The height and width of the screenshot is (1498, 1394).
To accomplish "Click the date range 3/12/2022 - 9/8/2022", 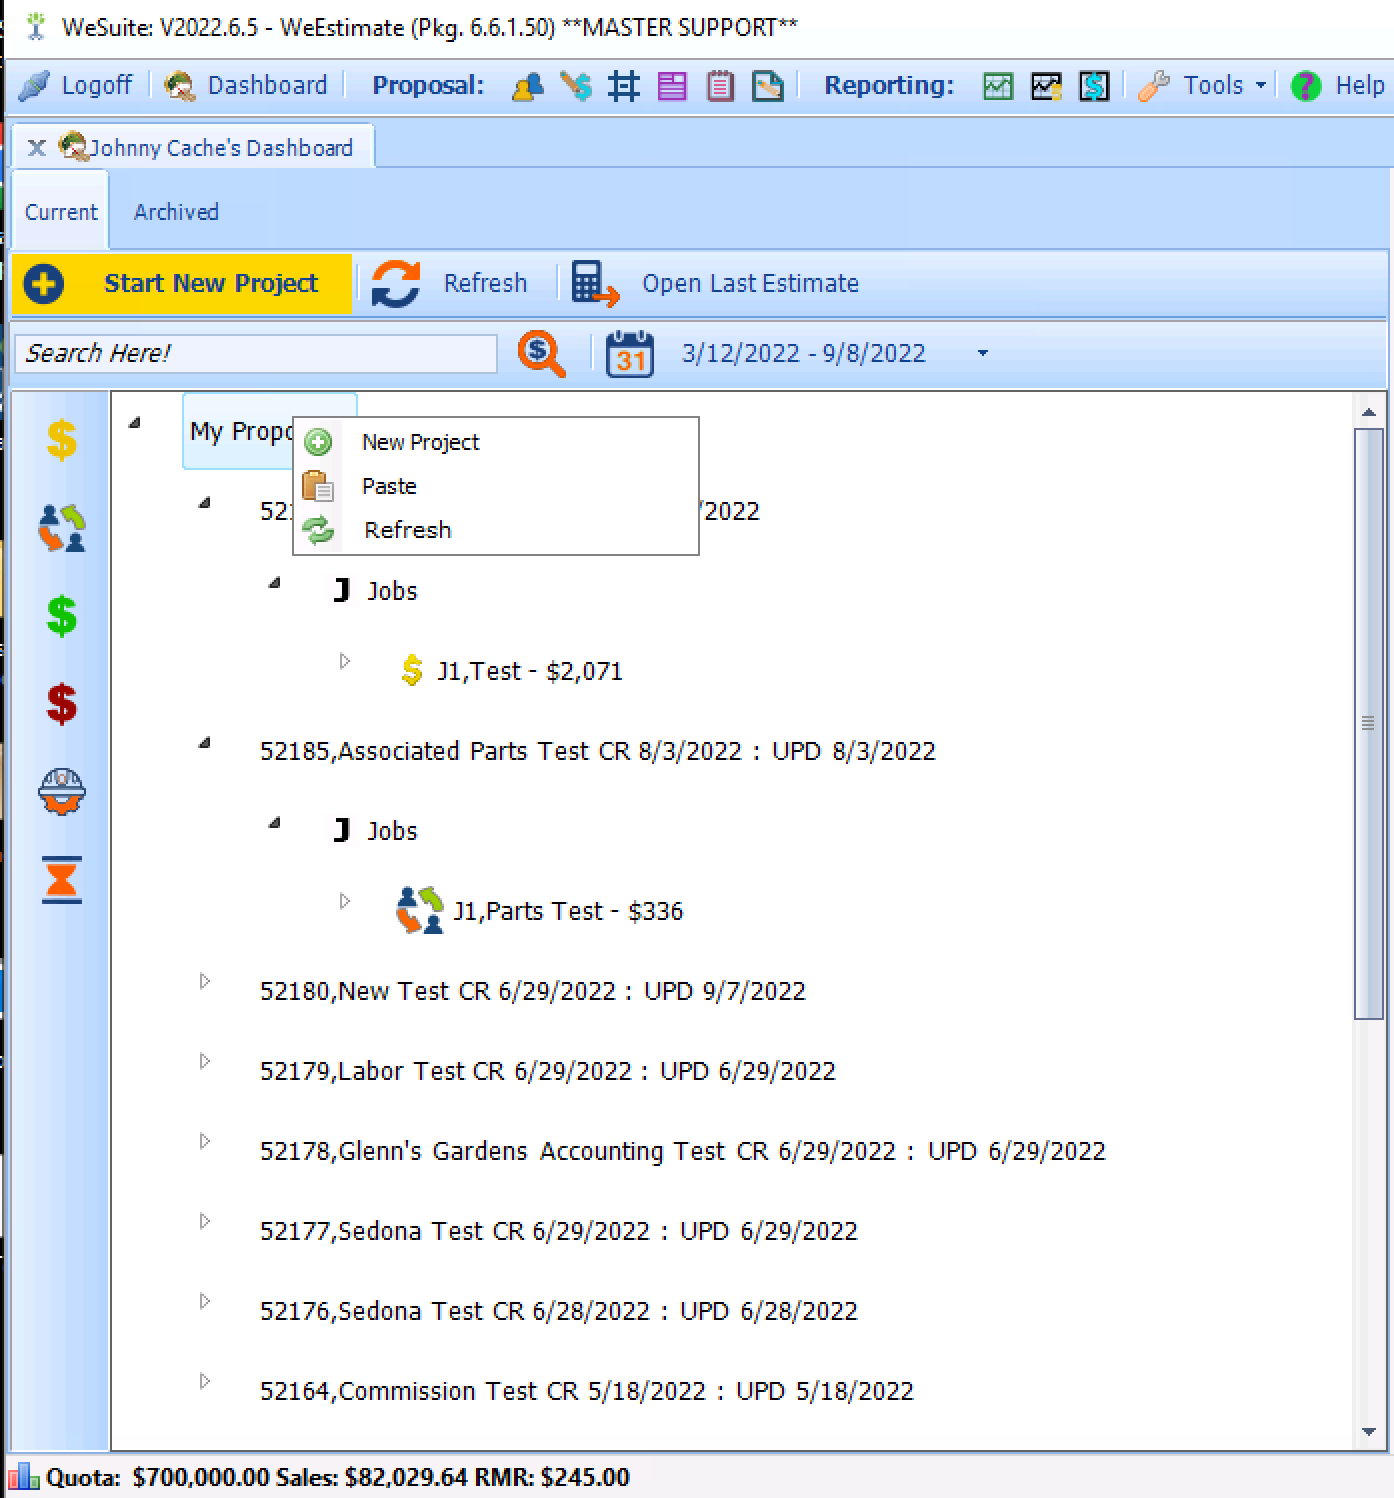I will [x=804, y=354].
